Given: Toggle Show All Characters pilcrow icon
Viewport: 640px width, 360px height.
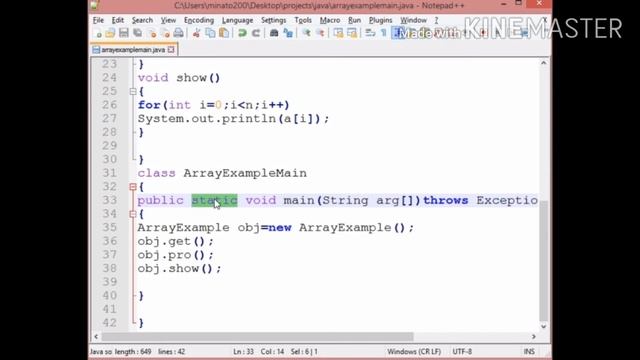Looking at the screenshot, I should tap(383, 33).
